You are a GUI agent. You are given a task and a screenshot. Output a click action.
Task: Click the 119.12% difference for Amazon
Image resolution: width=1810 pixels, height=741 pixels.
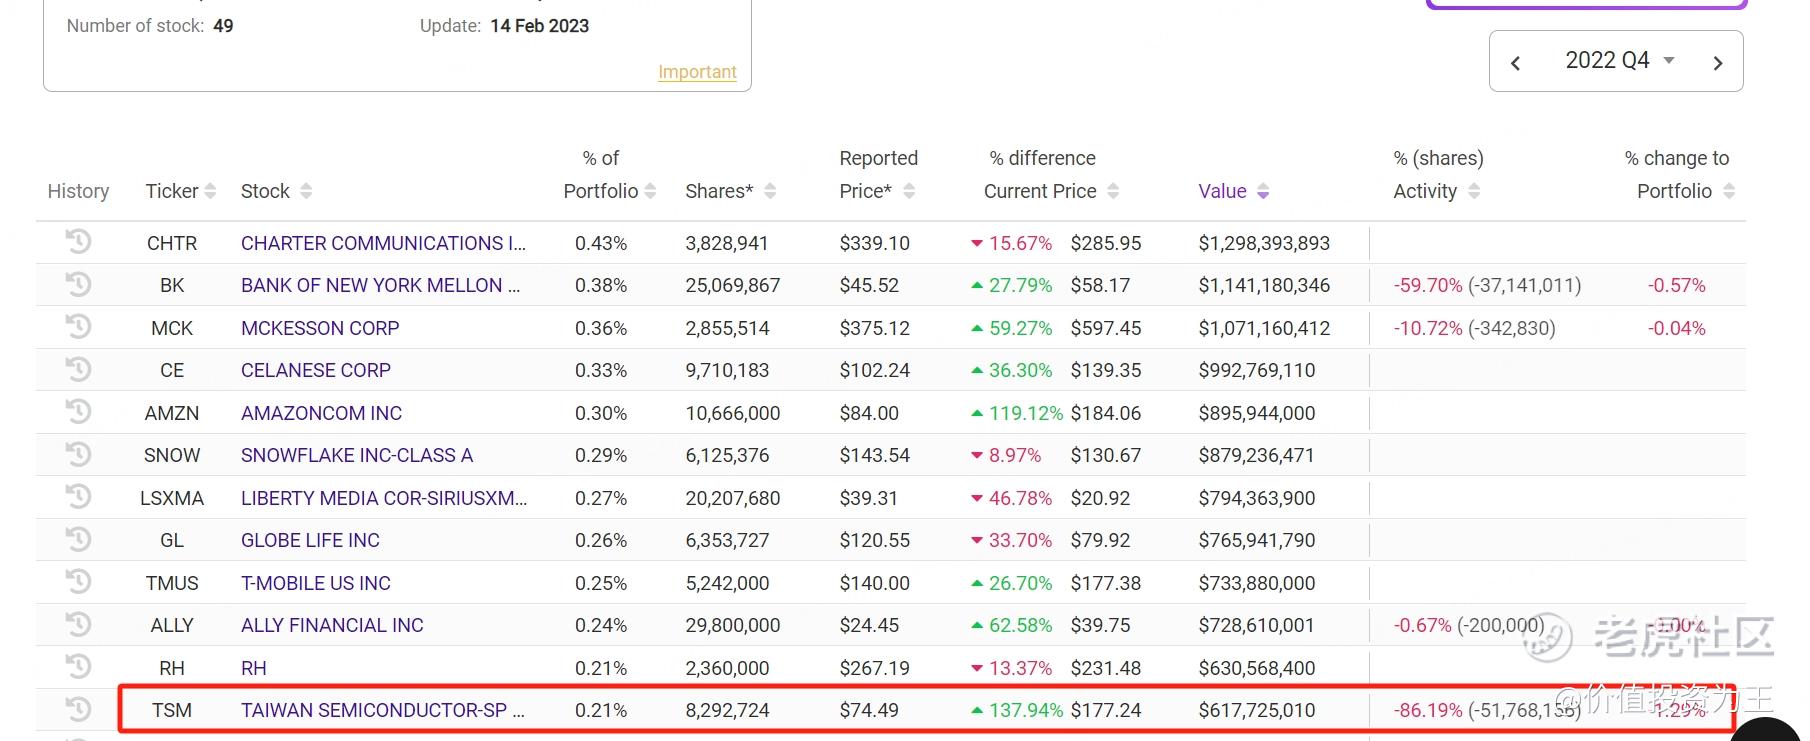tap(1017, 413)
